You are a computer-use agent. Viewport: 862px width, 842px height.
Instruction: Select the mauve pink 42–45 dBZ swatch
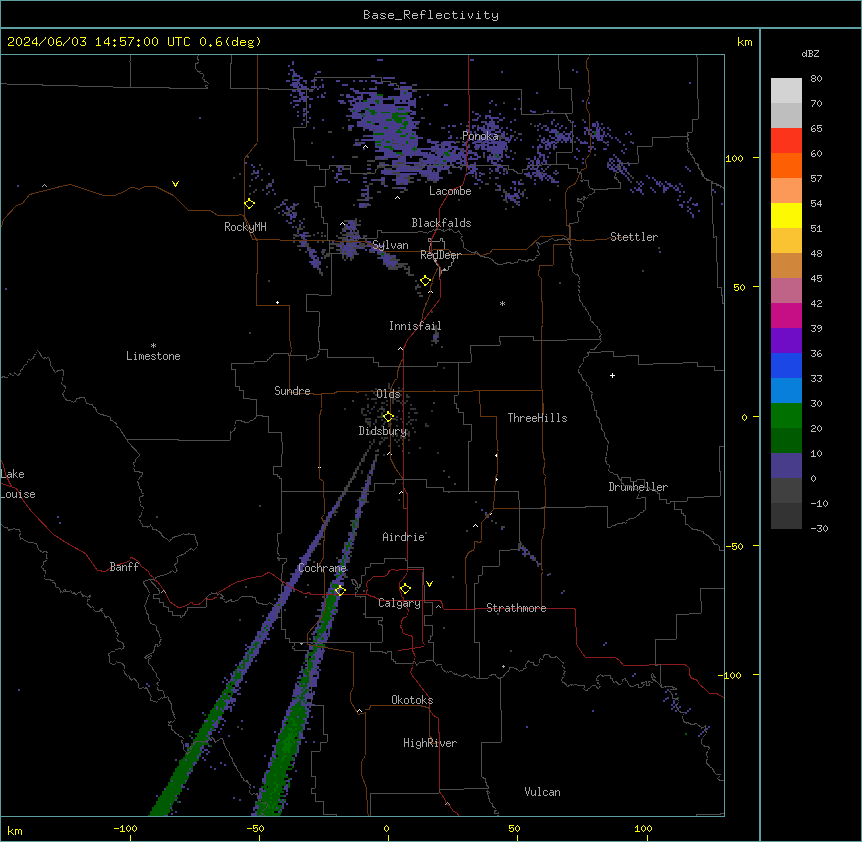786,291
